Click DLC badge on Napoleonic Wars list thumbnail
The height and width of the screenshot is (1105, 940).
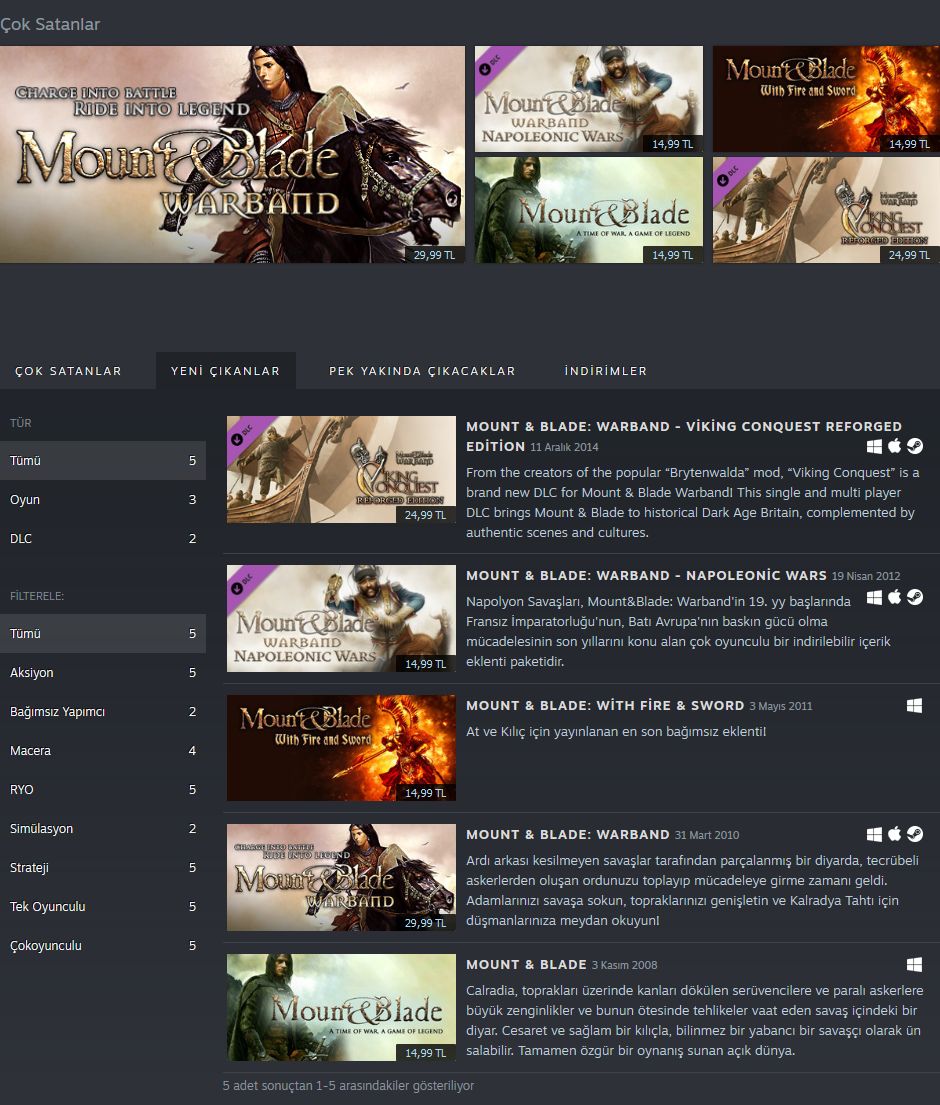pyautogui.click(x=245, y=583)
